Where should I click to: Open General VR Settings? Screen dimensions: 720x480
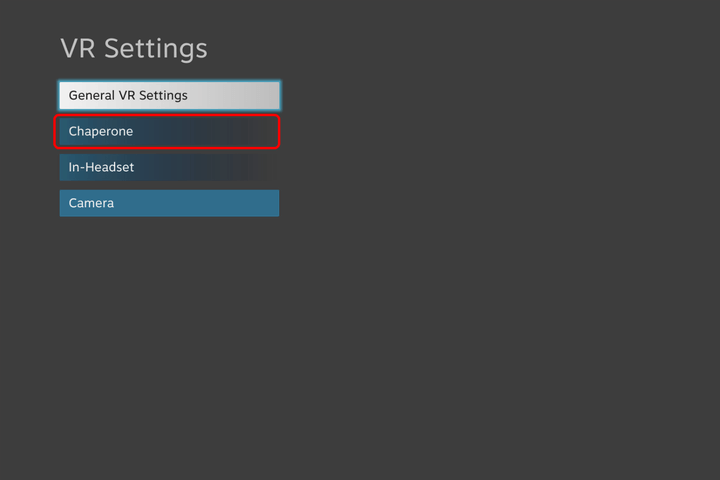[x=169, y=96]
